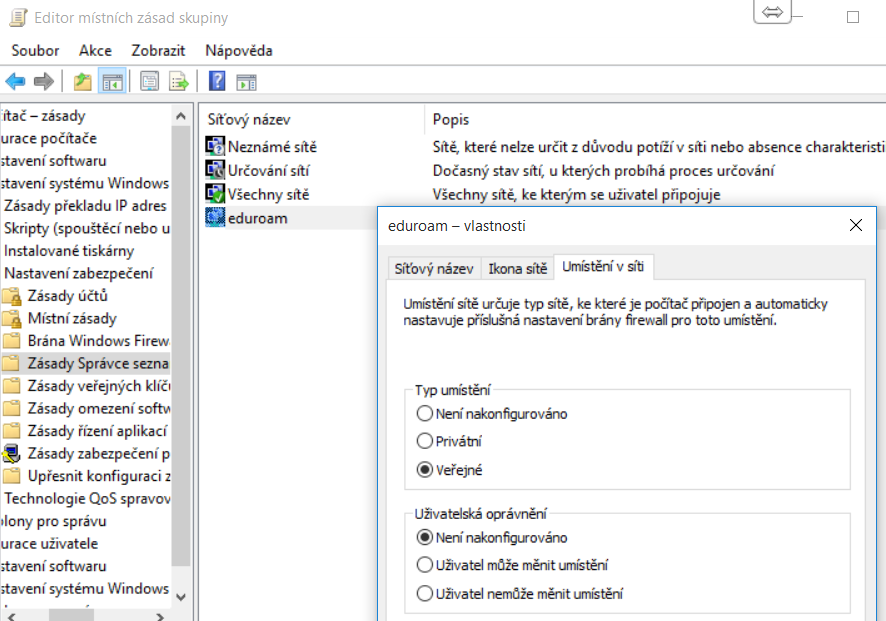Click the tree horizontal scroll left arrow

click(x=11, y=616)
